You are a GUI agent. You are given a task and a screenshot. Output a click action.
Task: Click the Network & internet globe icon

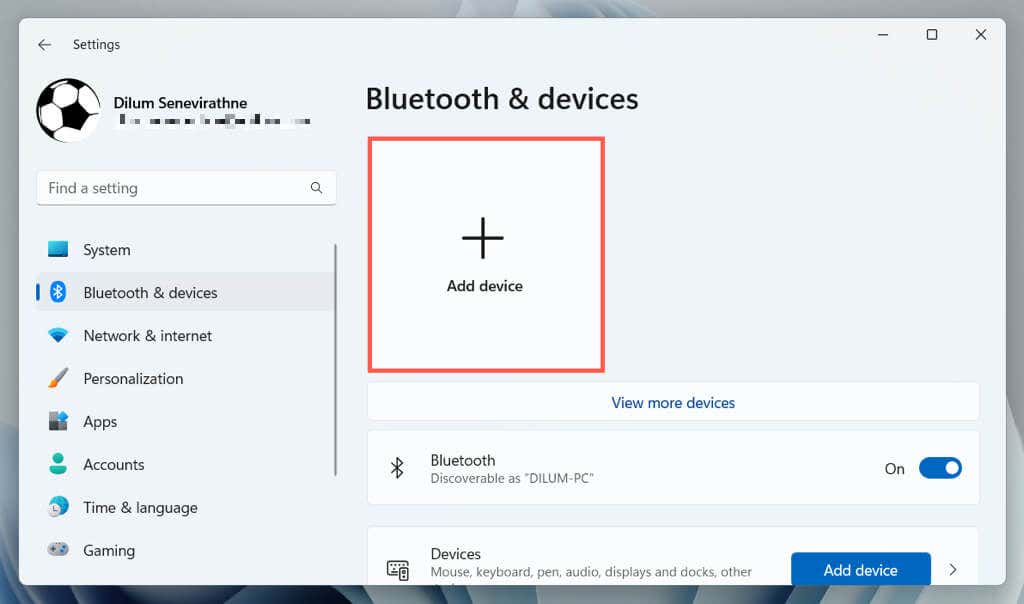click(x=60, y=335)
